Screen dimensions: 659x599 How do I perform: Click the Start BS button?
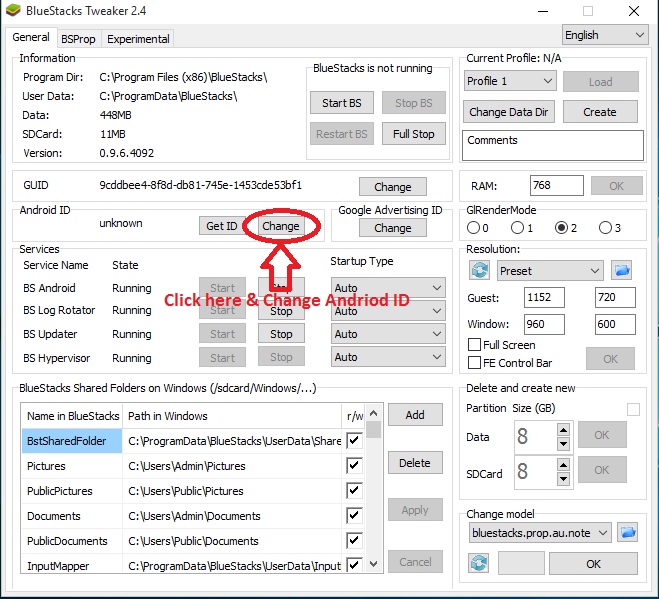coord(342,103)
